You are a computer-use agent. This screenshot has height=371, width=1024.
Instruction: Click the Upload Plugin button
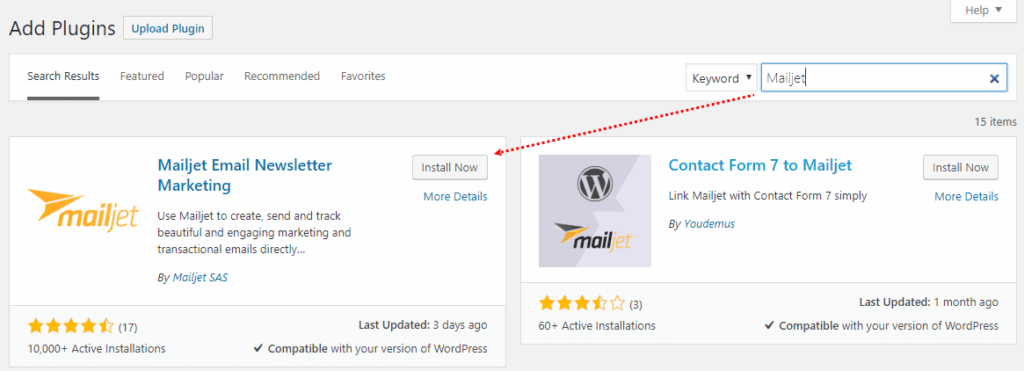click(x=168, y=29)
